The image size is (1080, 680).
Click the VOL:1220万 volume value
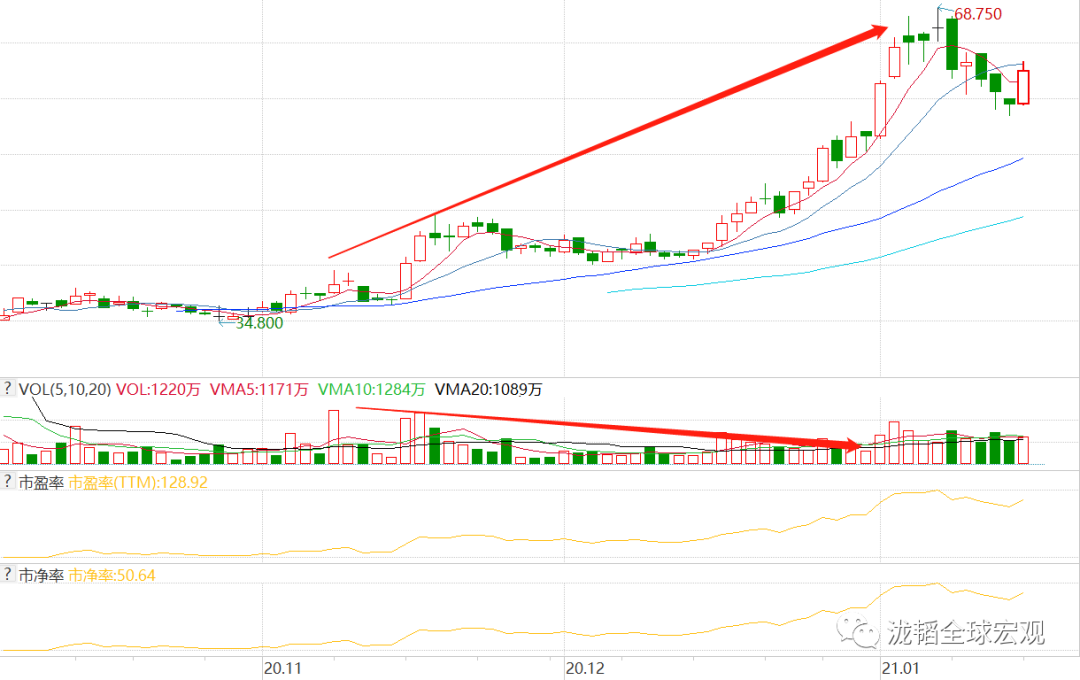[158, 389]
